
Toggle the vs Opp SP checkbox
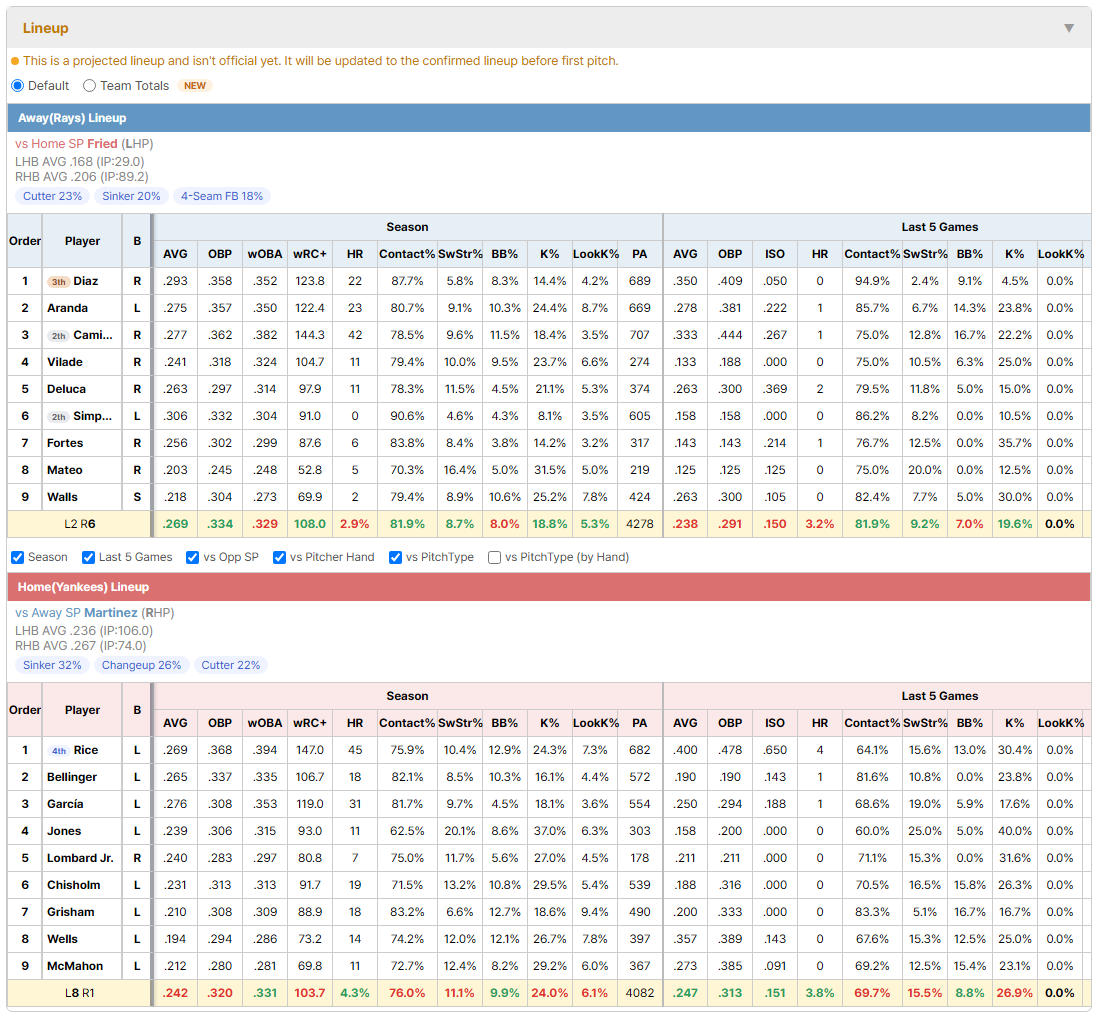tap(193, 557)
